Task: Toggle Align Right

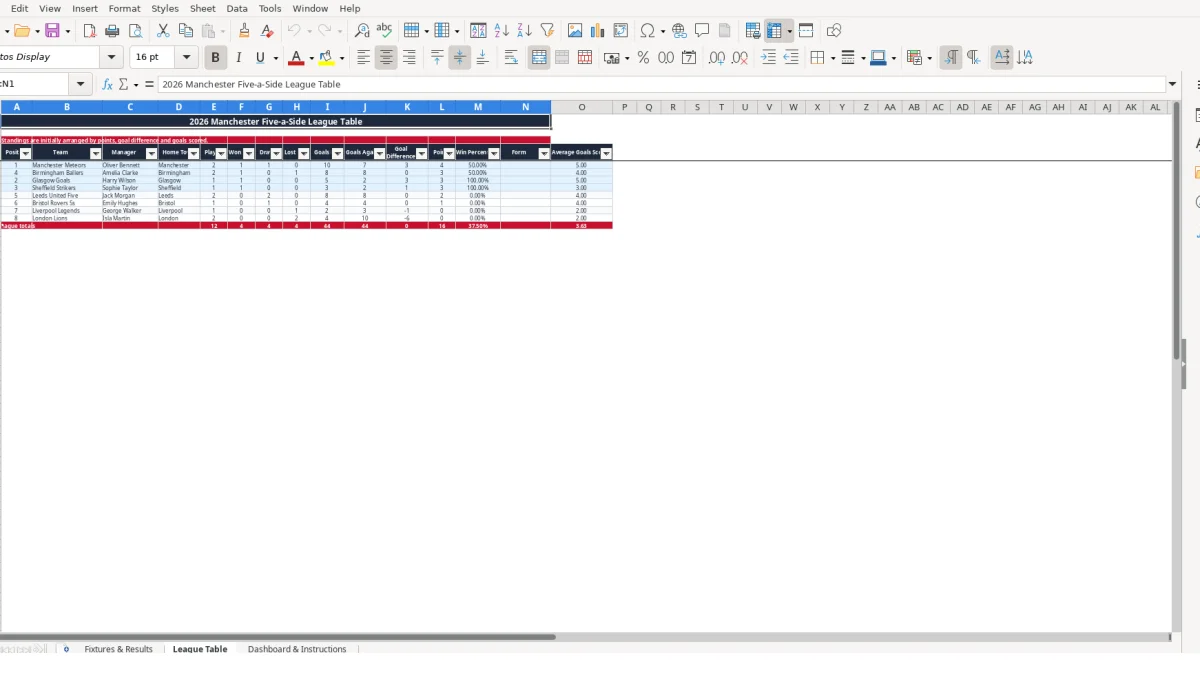Action: tap(409, 58)
